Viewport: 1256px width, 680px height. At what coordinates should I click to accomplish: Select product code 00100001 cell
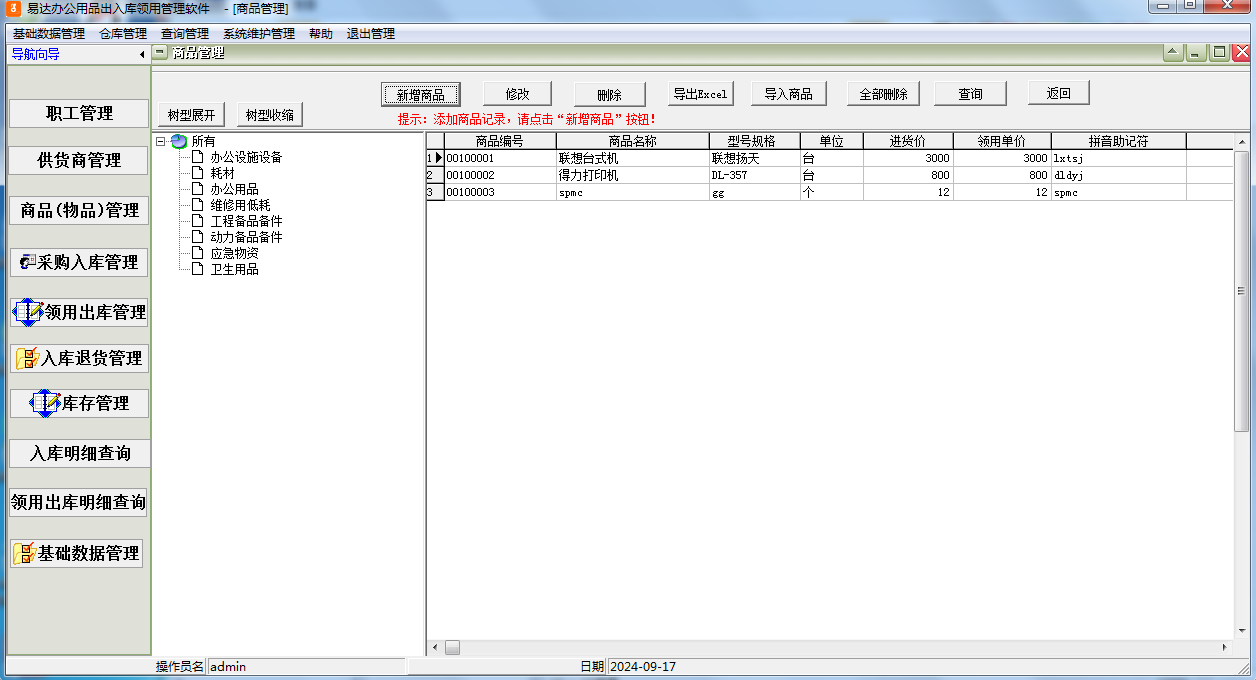coord(500,158)
